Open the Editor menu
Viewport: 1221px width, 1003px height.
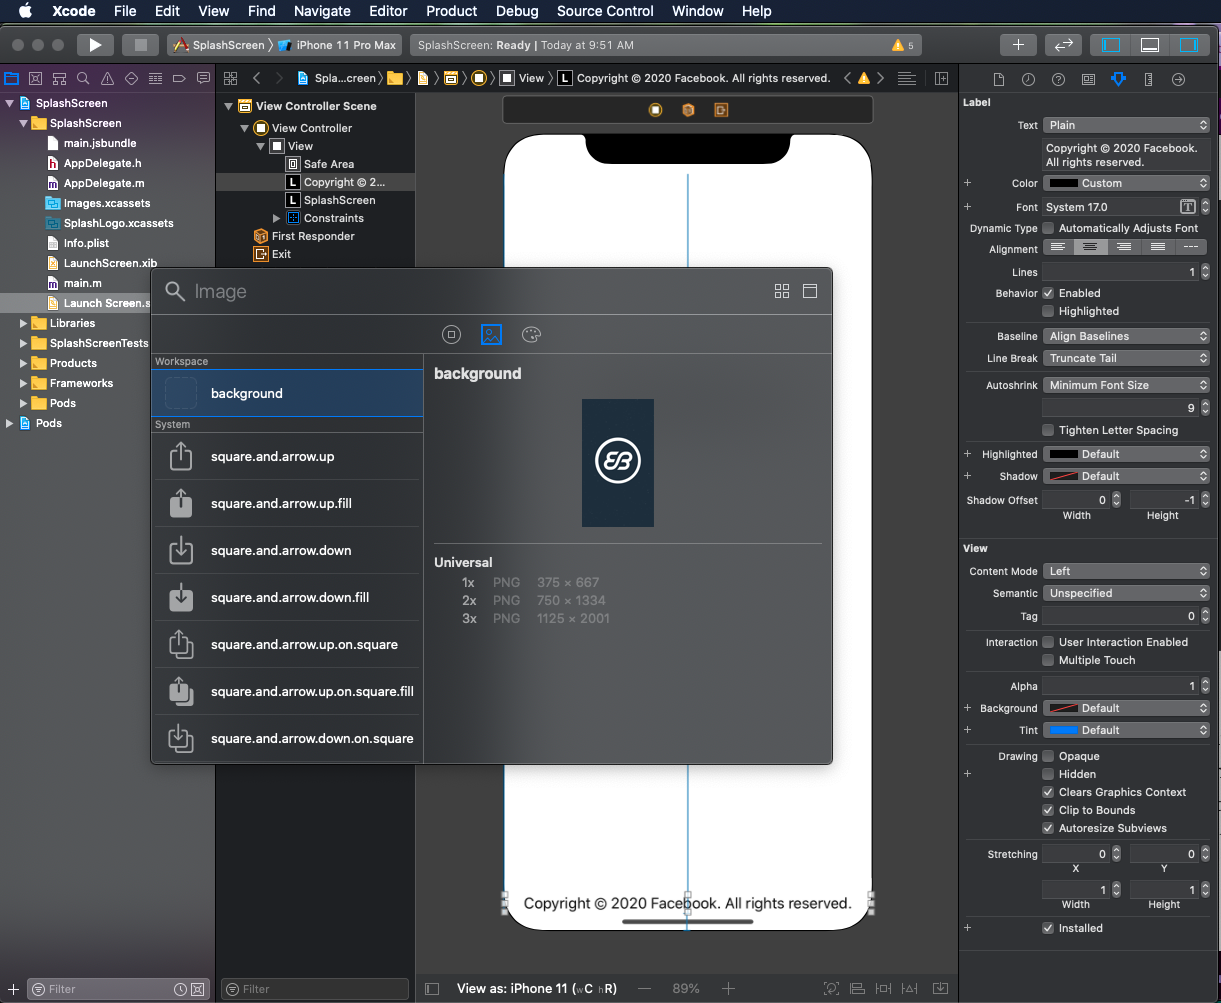[x=388, y=11]
